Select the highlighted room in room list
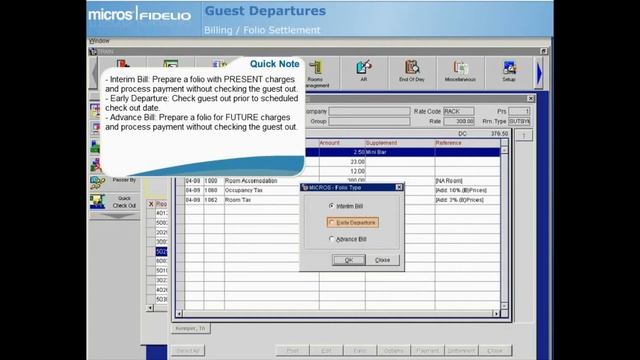The width and height of the screenshot is (640, 360). click(162, 252)
